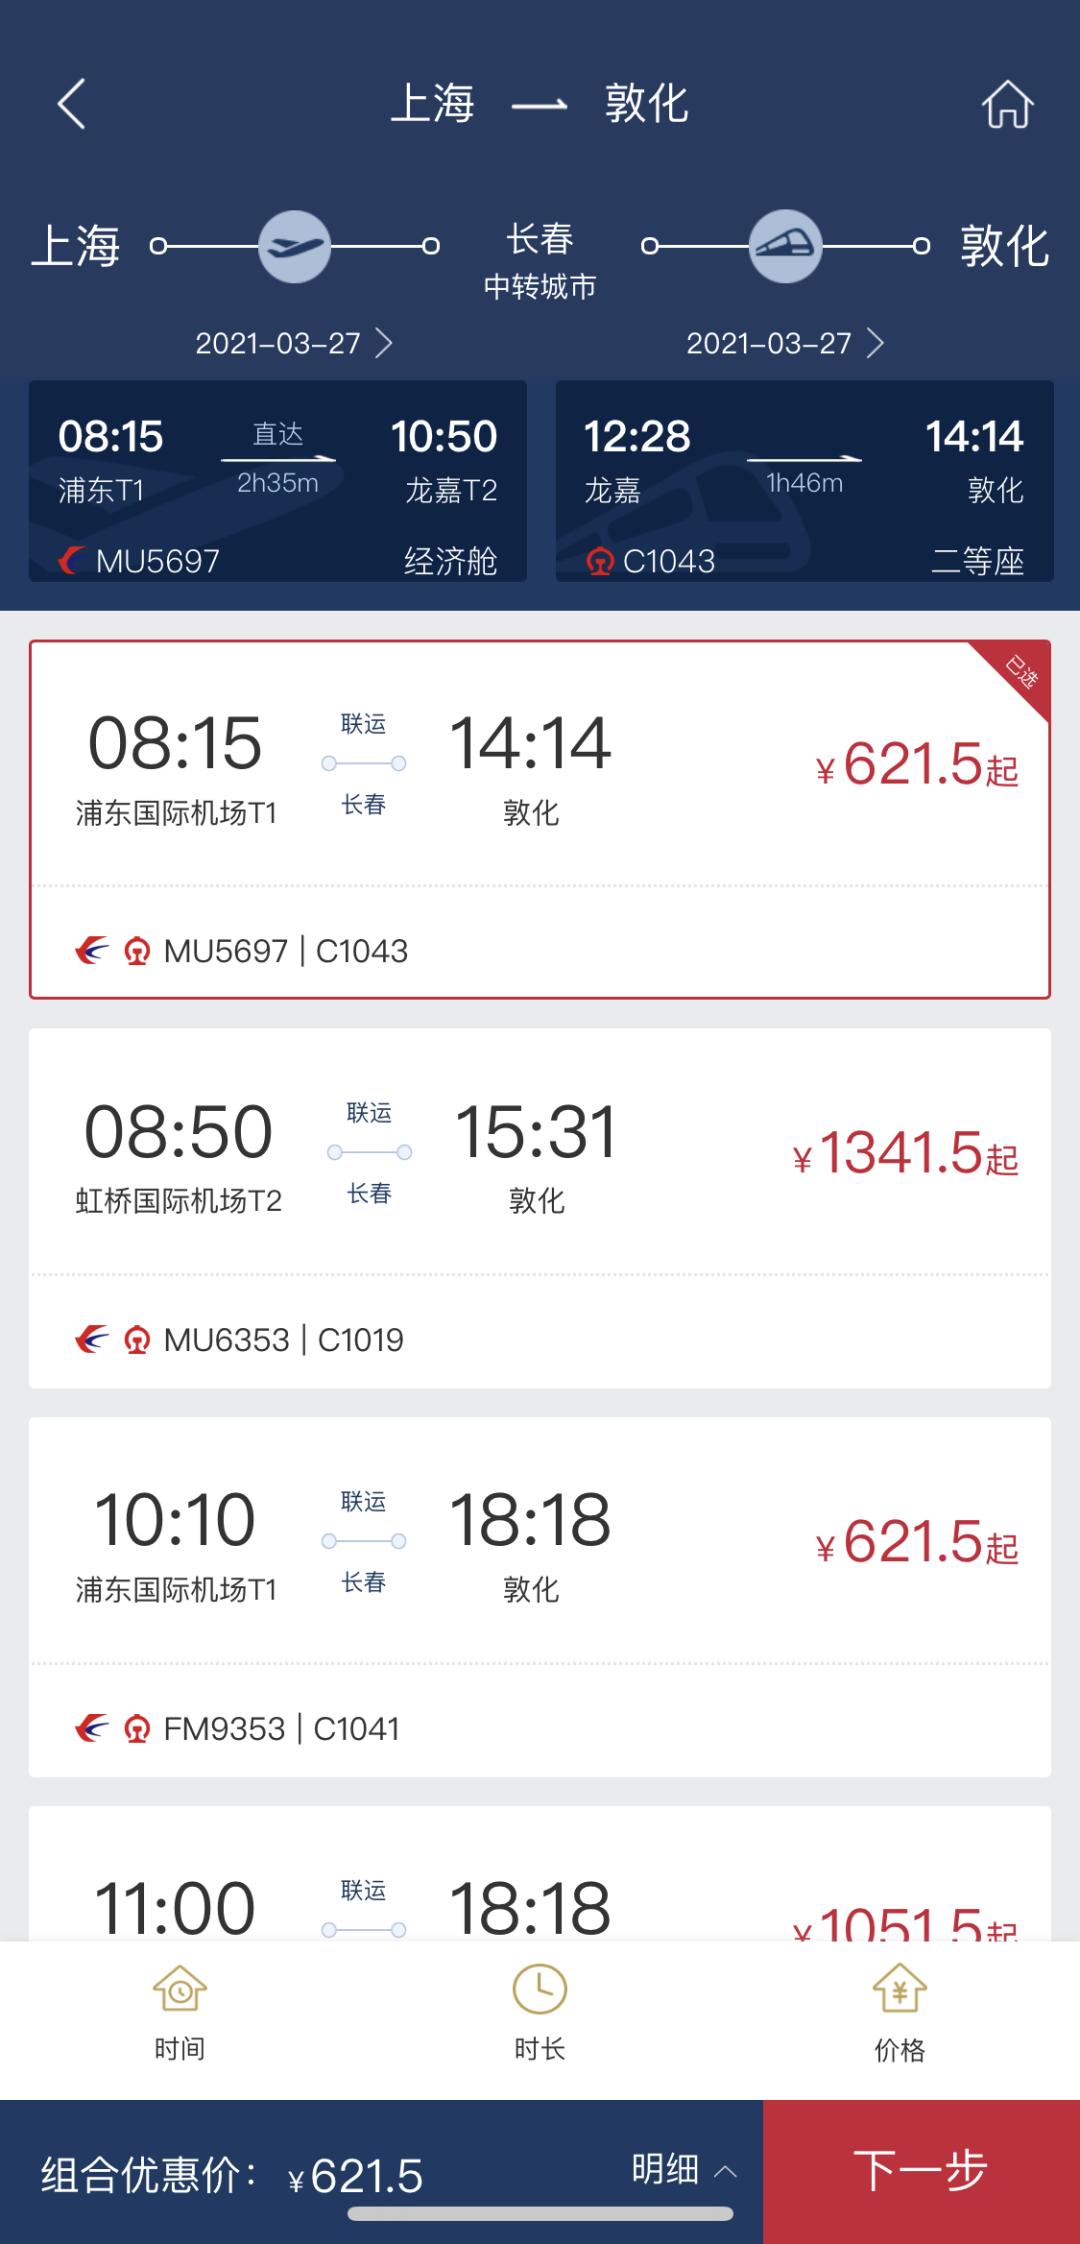Tap the back arrow icon

click(71, 104)
